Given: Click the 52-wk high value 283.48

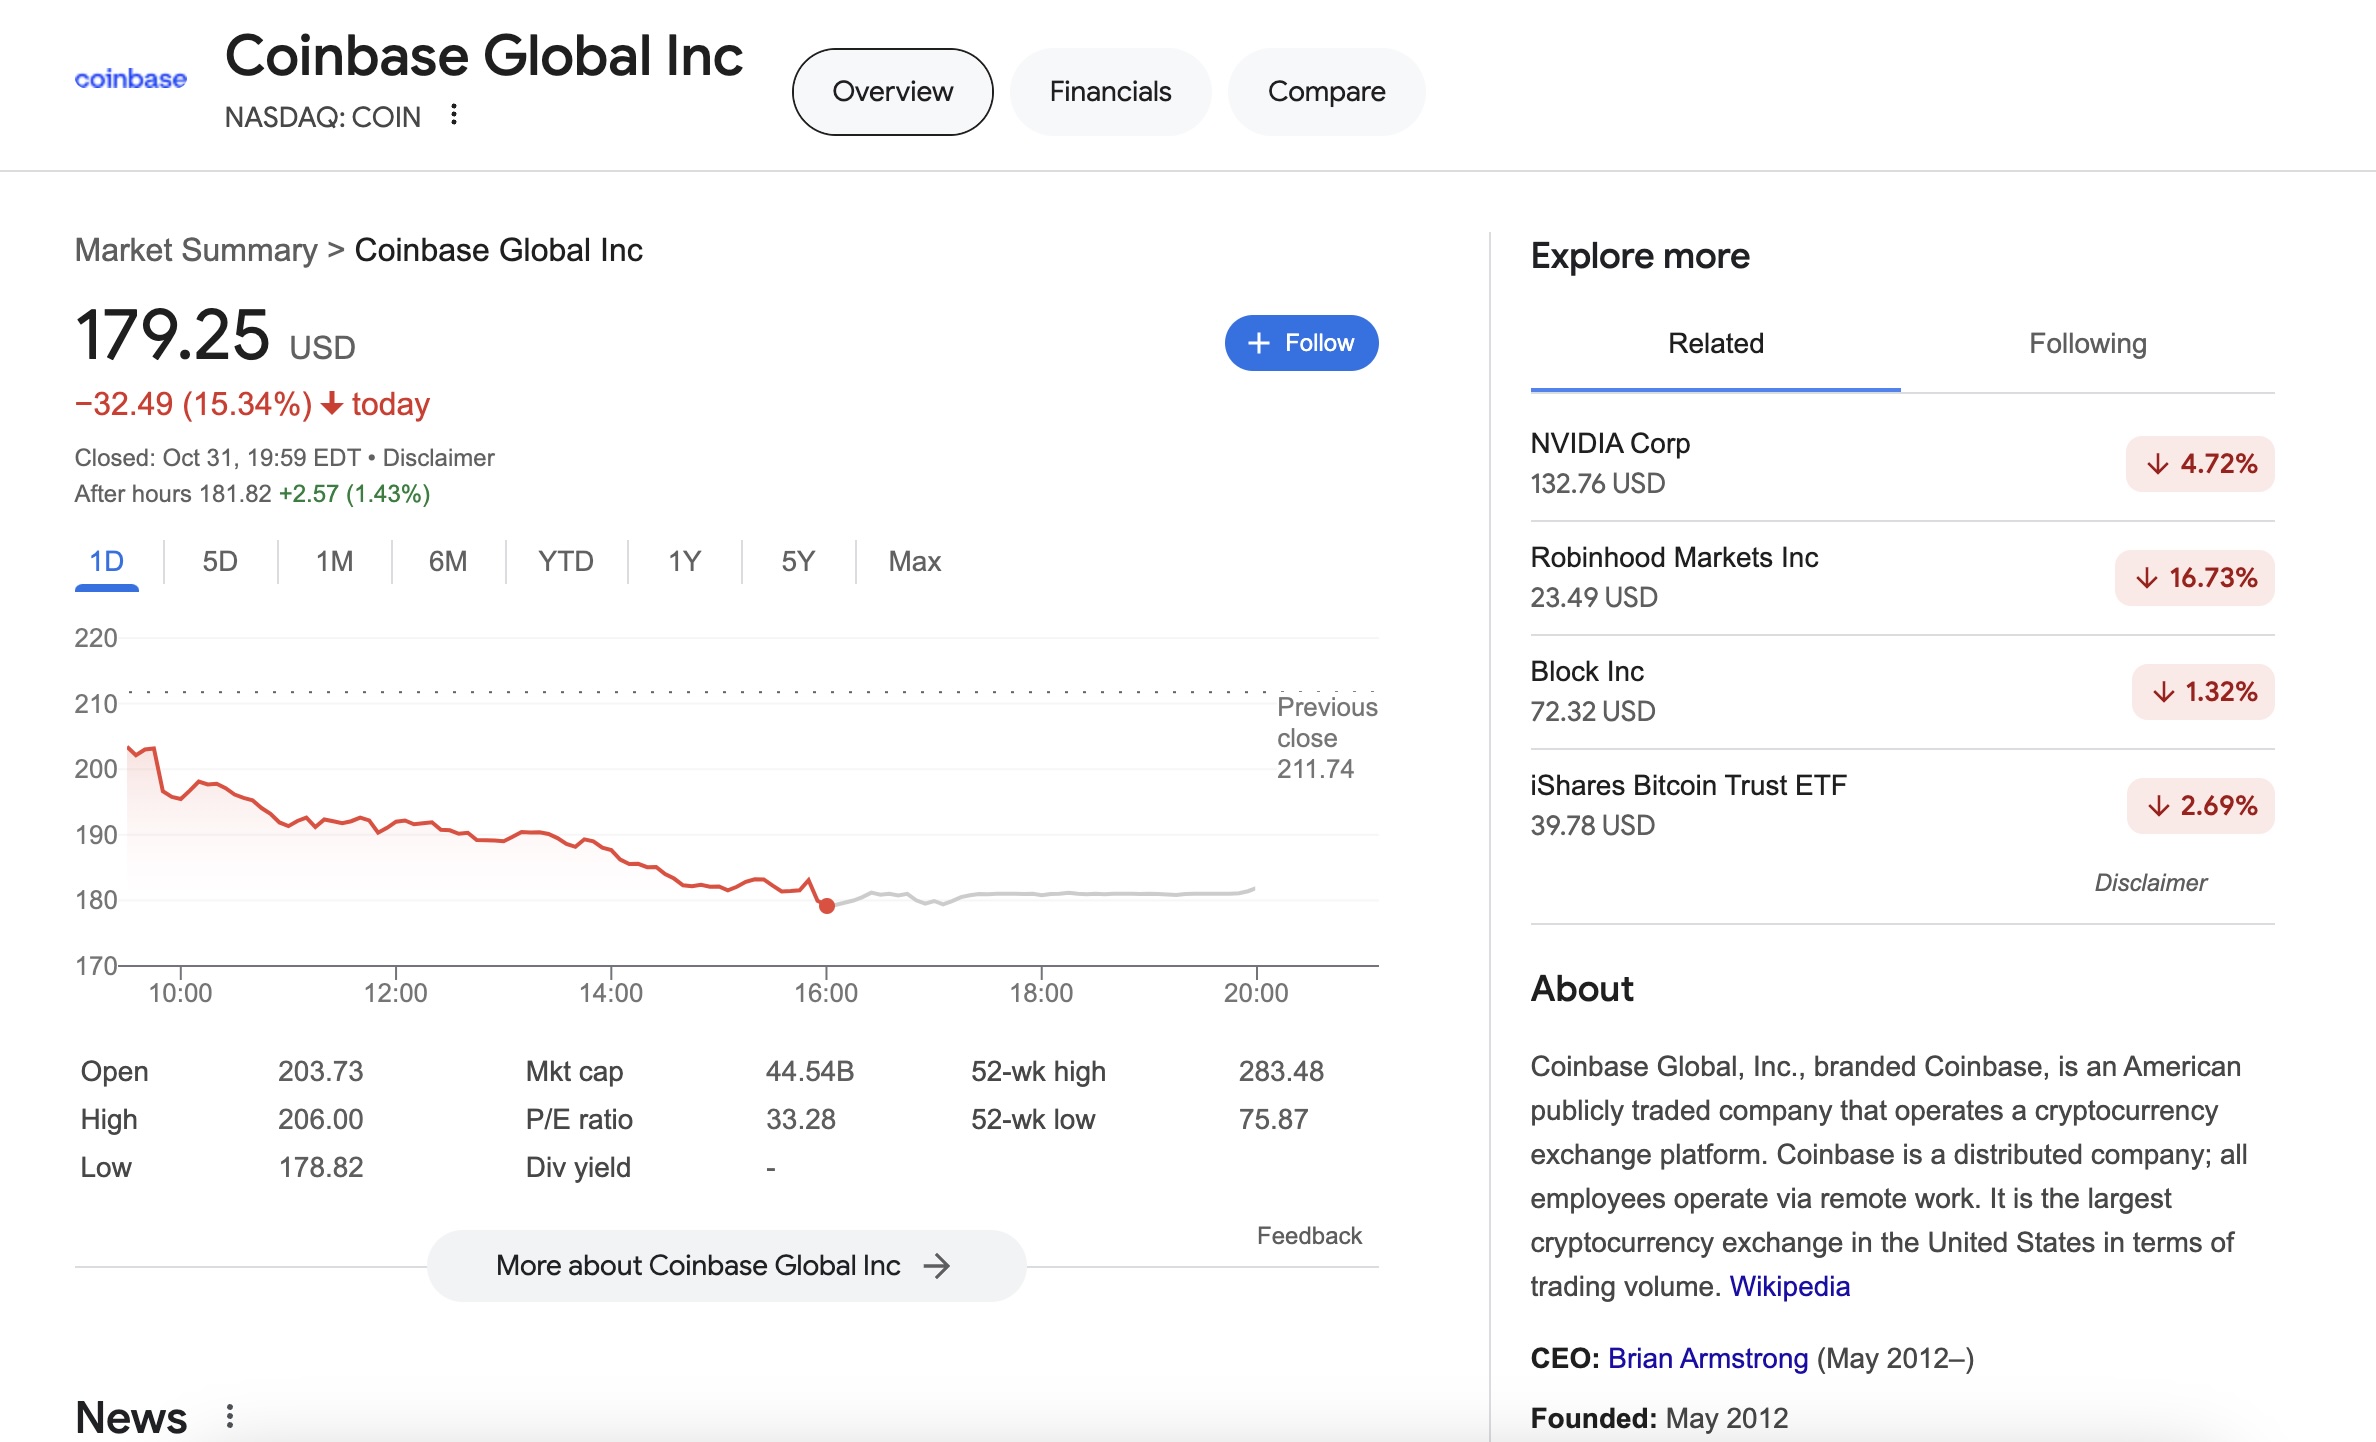Looking at the screenshot, I should [x=1281, y=1071].
